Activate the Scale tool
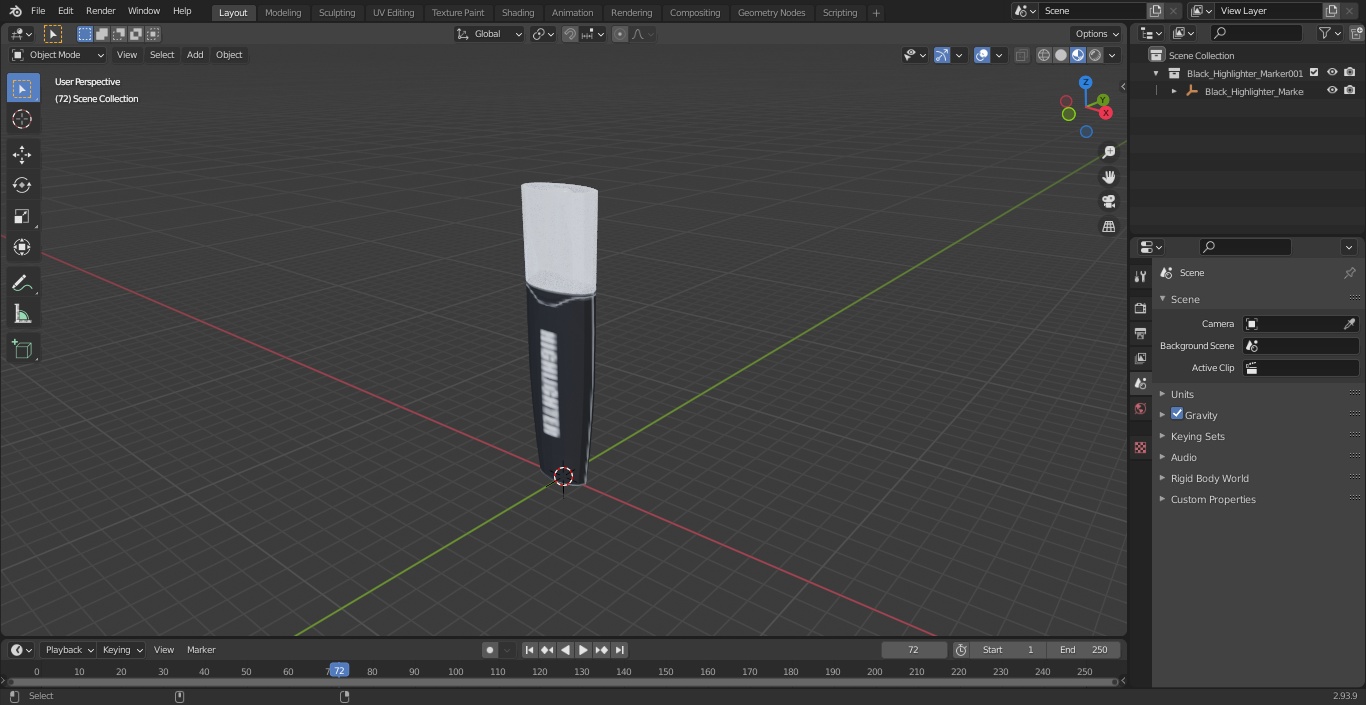Image resolution: width=1366 pixels, height=705 pixels. 22,216
